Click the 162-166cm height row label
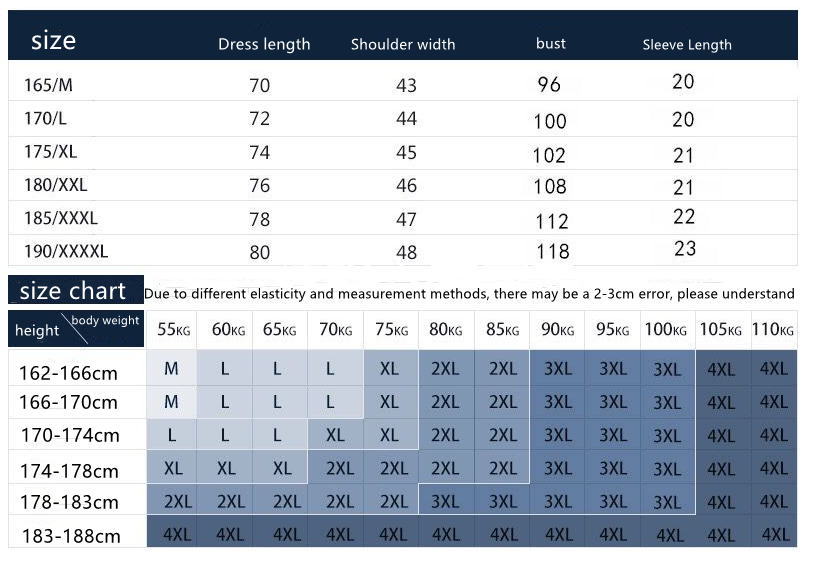This screenshot has width=824, height=562. coord(68,373)
